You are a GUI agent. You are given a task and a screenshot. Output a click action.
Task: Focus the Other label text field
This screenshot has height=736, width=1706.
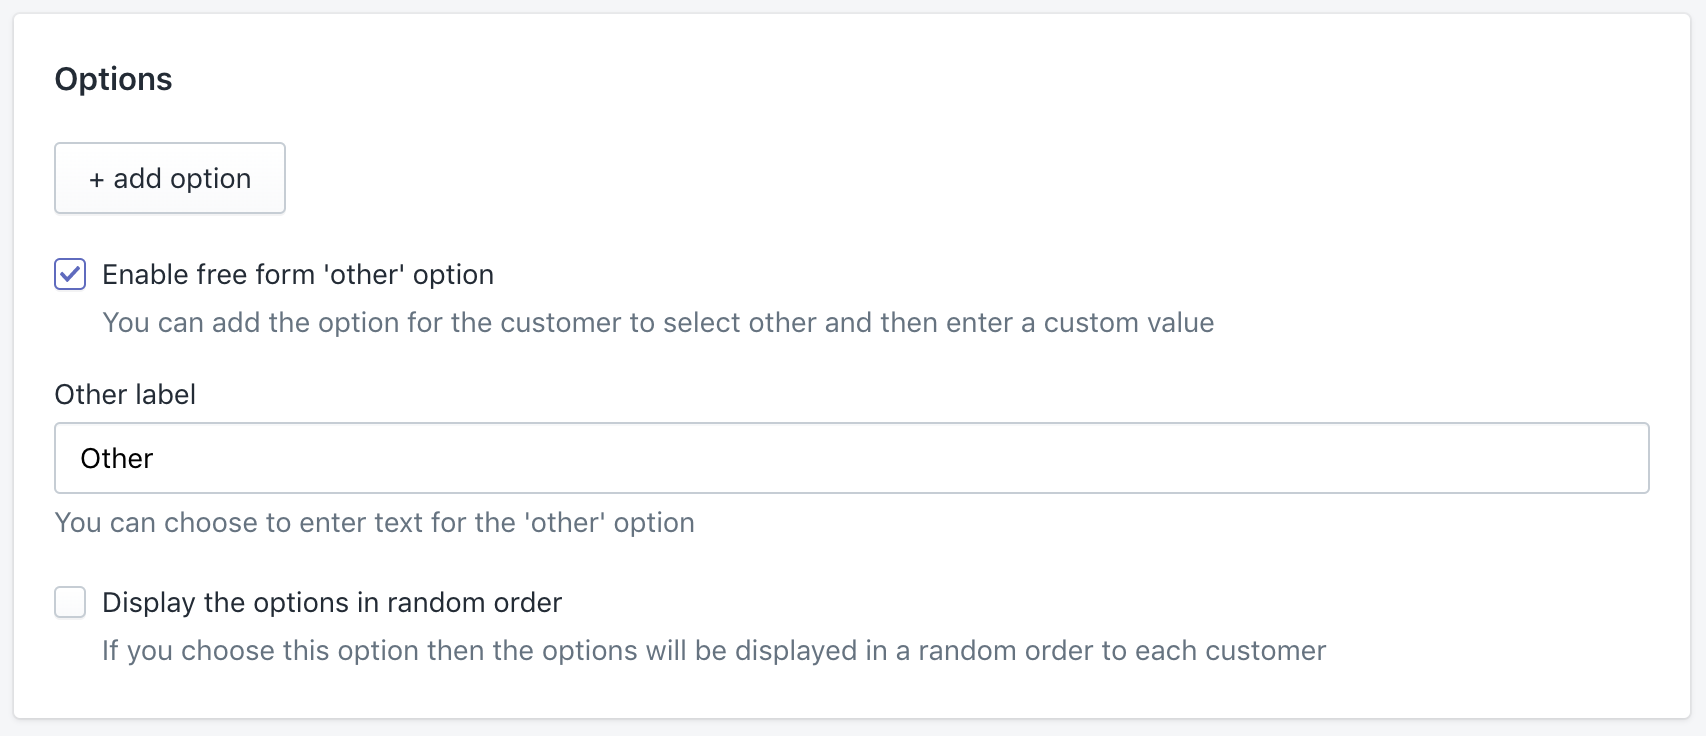850,458
